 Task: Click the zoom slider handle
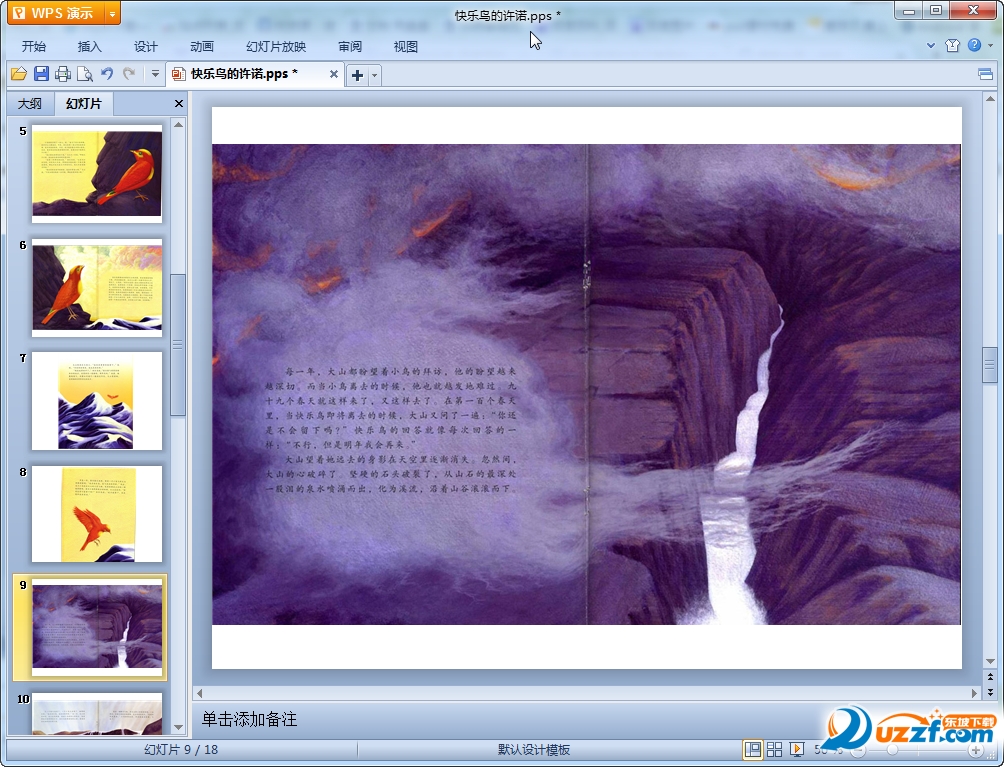pos(892,750)
